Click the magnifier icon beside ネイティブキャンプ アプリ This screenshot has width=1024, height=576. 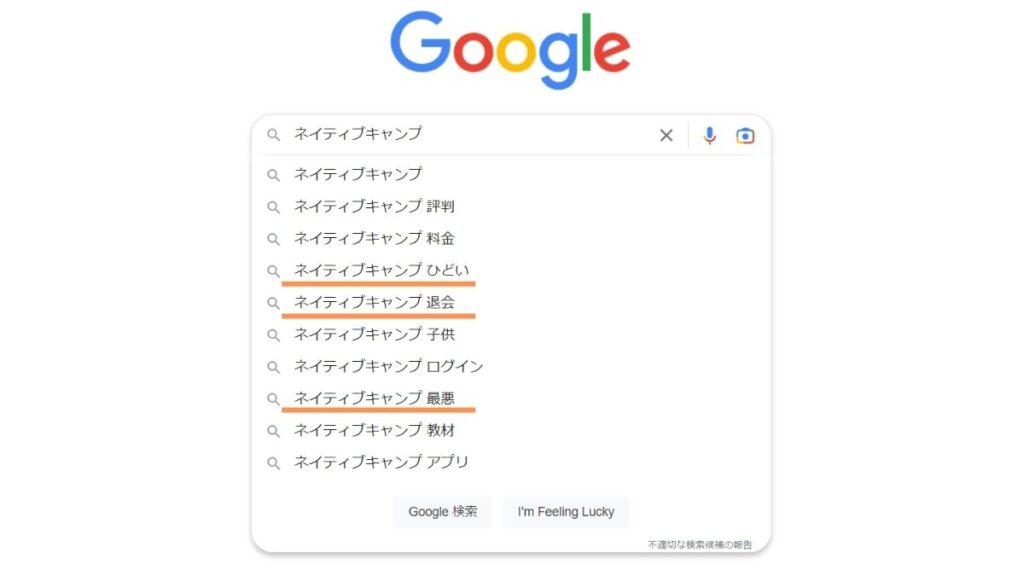point(274,463)
